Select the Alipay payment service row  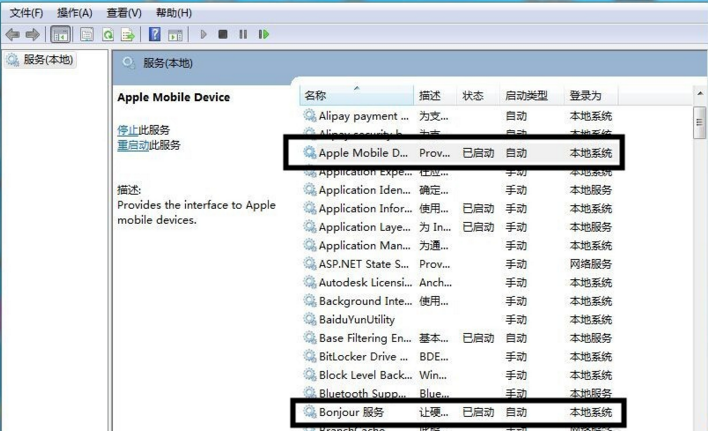click(457, 116)
